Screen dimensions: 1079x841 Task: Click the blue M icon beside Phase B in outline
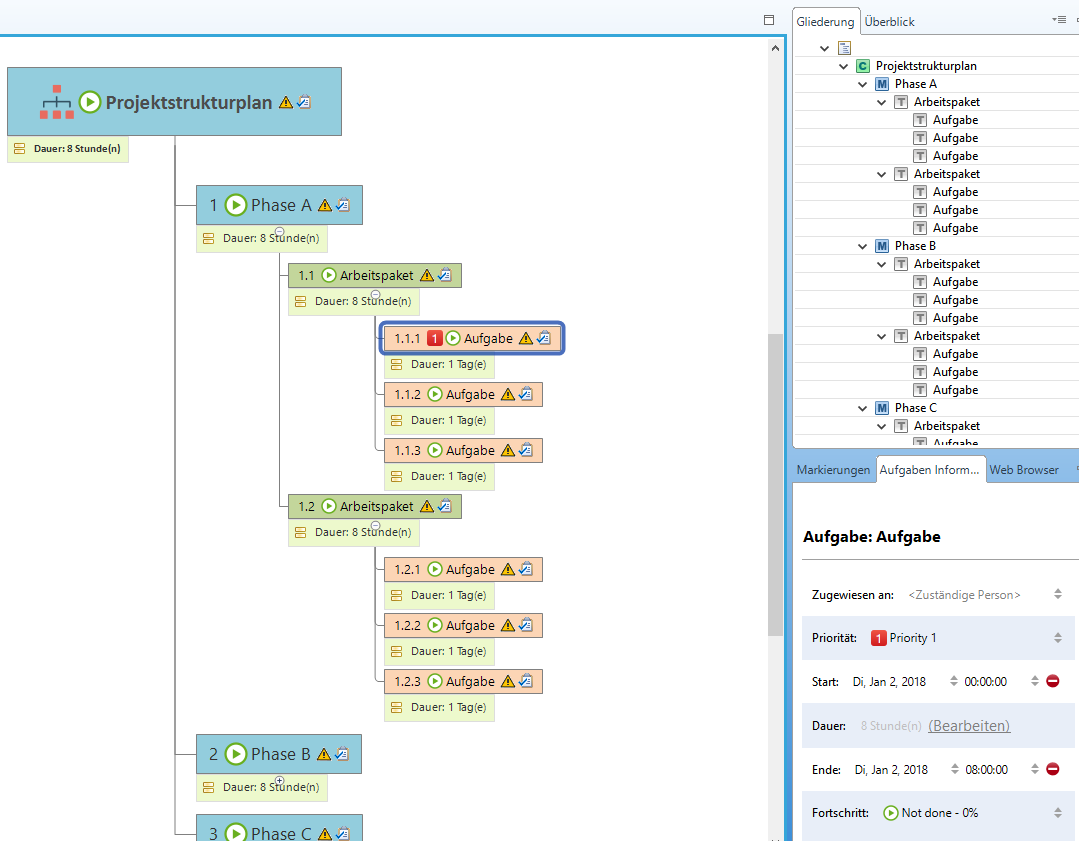881,246
